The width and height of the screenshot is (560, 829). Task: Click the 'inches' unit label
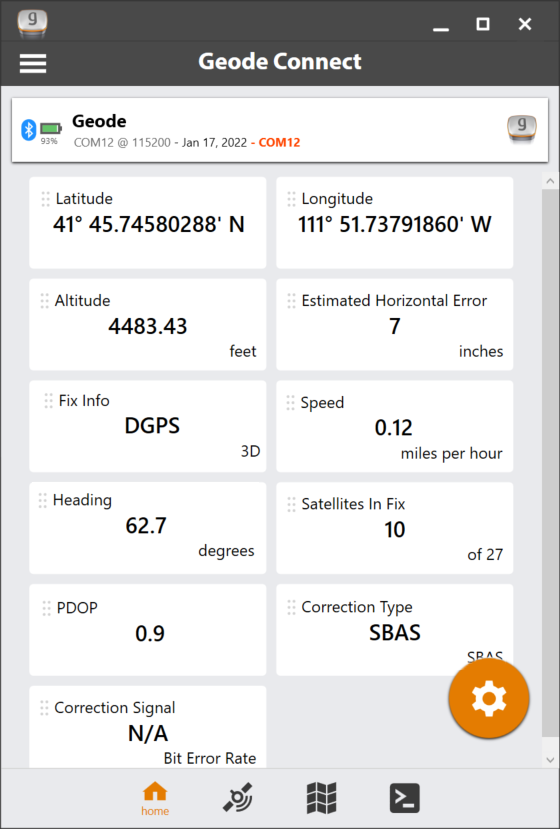click(481, 352)
